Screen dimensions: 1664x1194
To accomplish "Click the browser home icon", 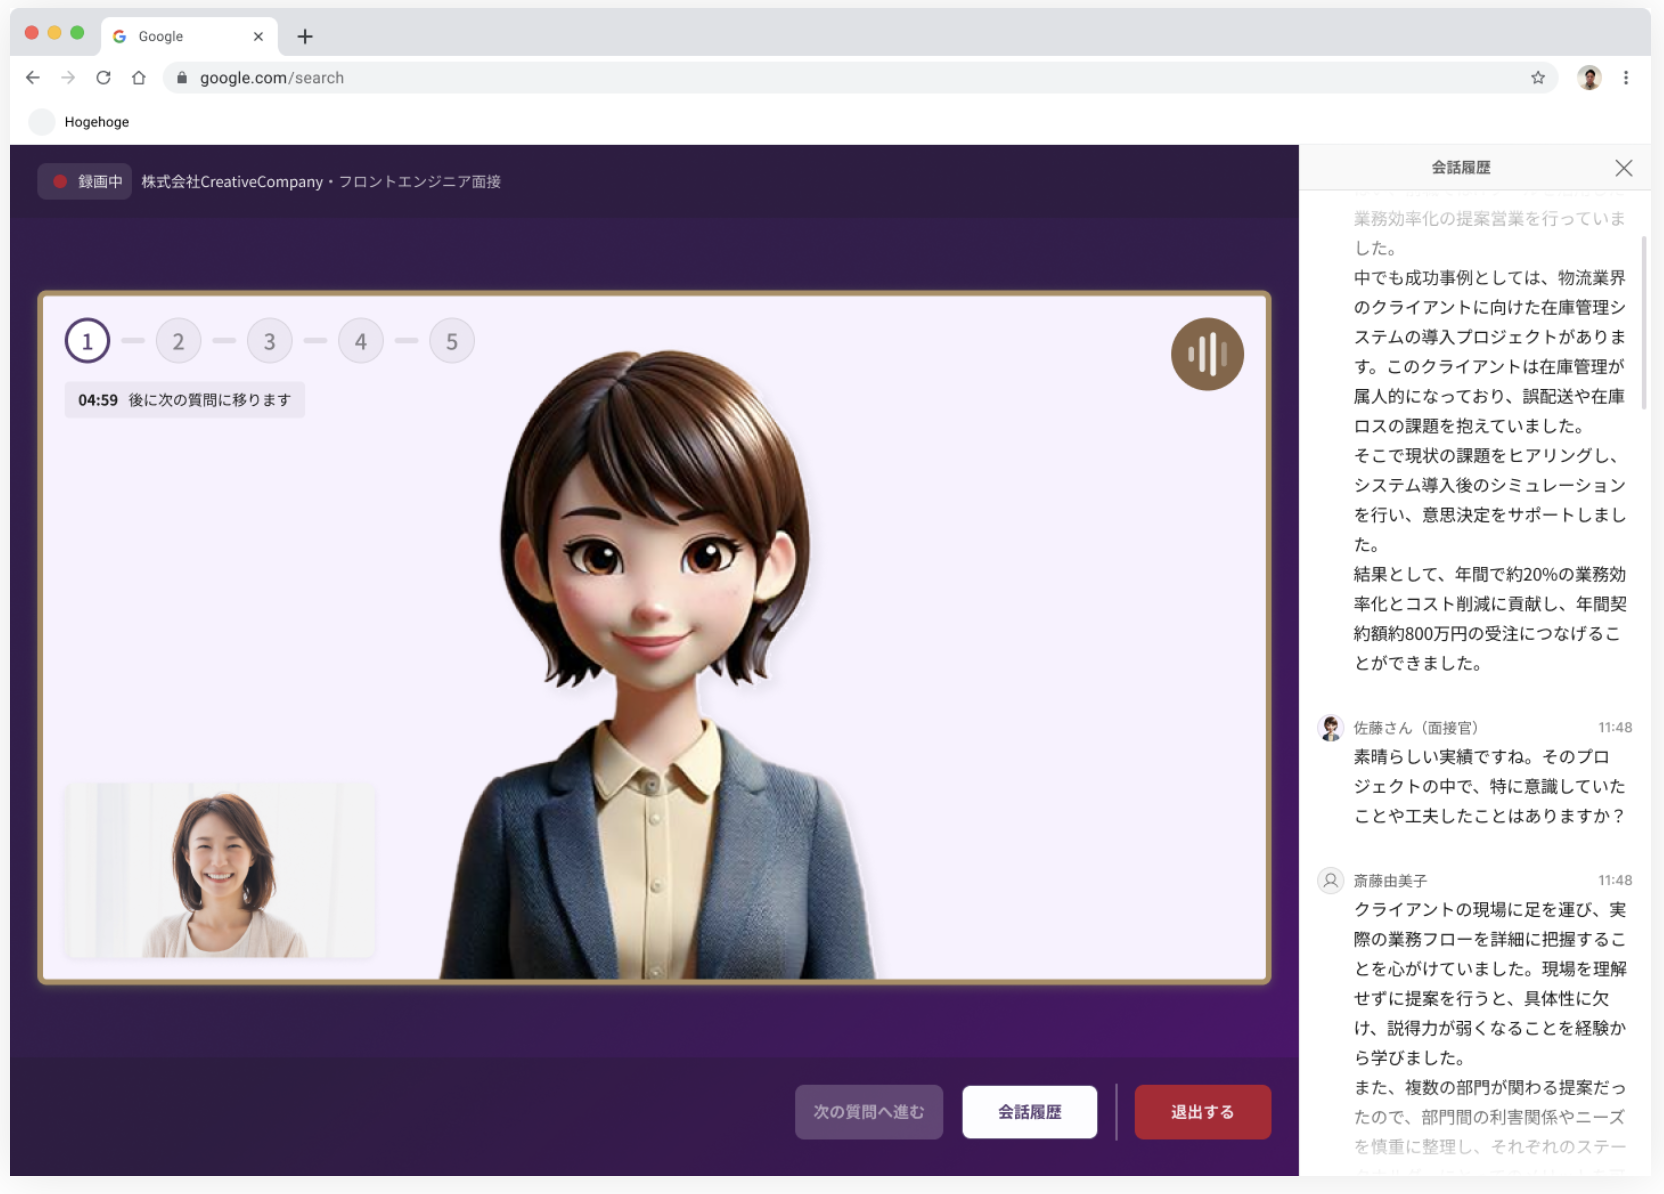I will tap(139, 77).
